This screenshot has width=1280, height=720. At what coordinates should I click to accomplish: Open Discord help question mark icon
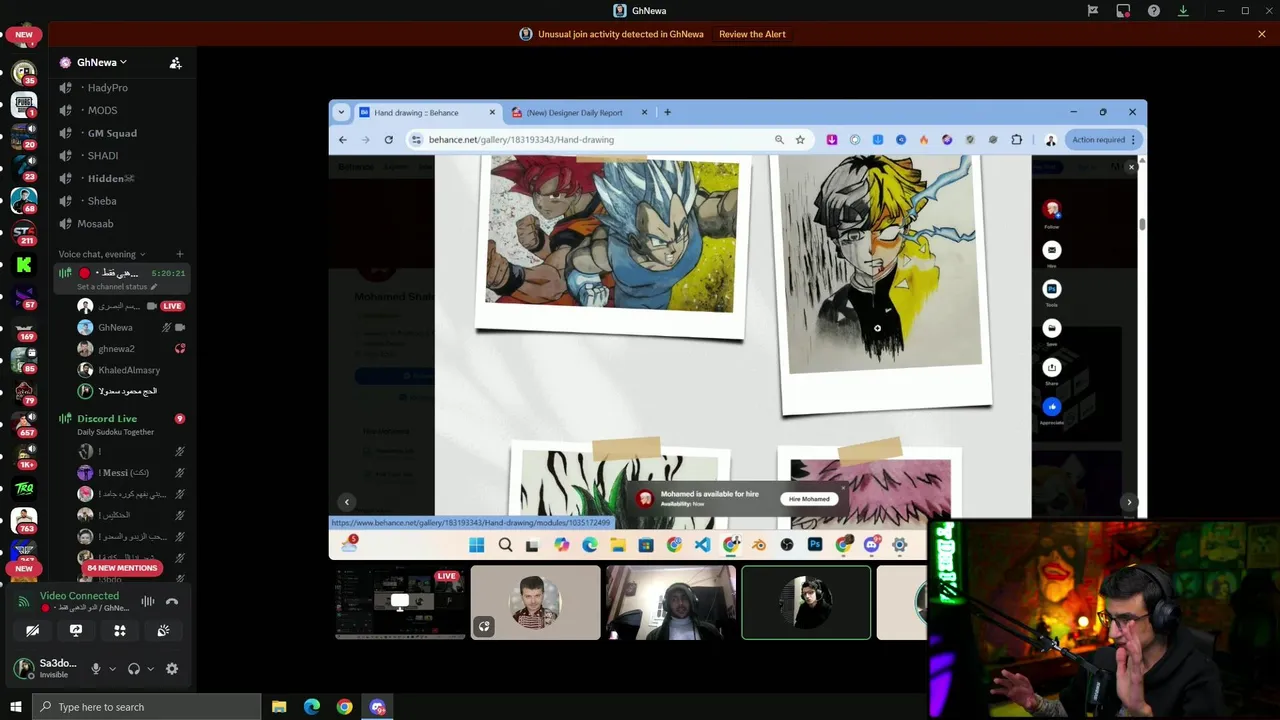tap(1154, 11)
